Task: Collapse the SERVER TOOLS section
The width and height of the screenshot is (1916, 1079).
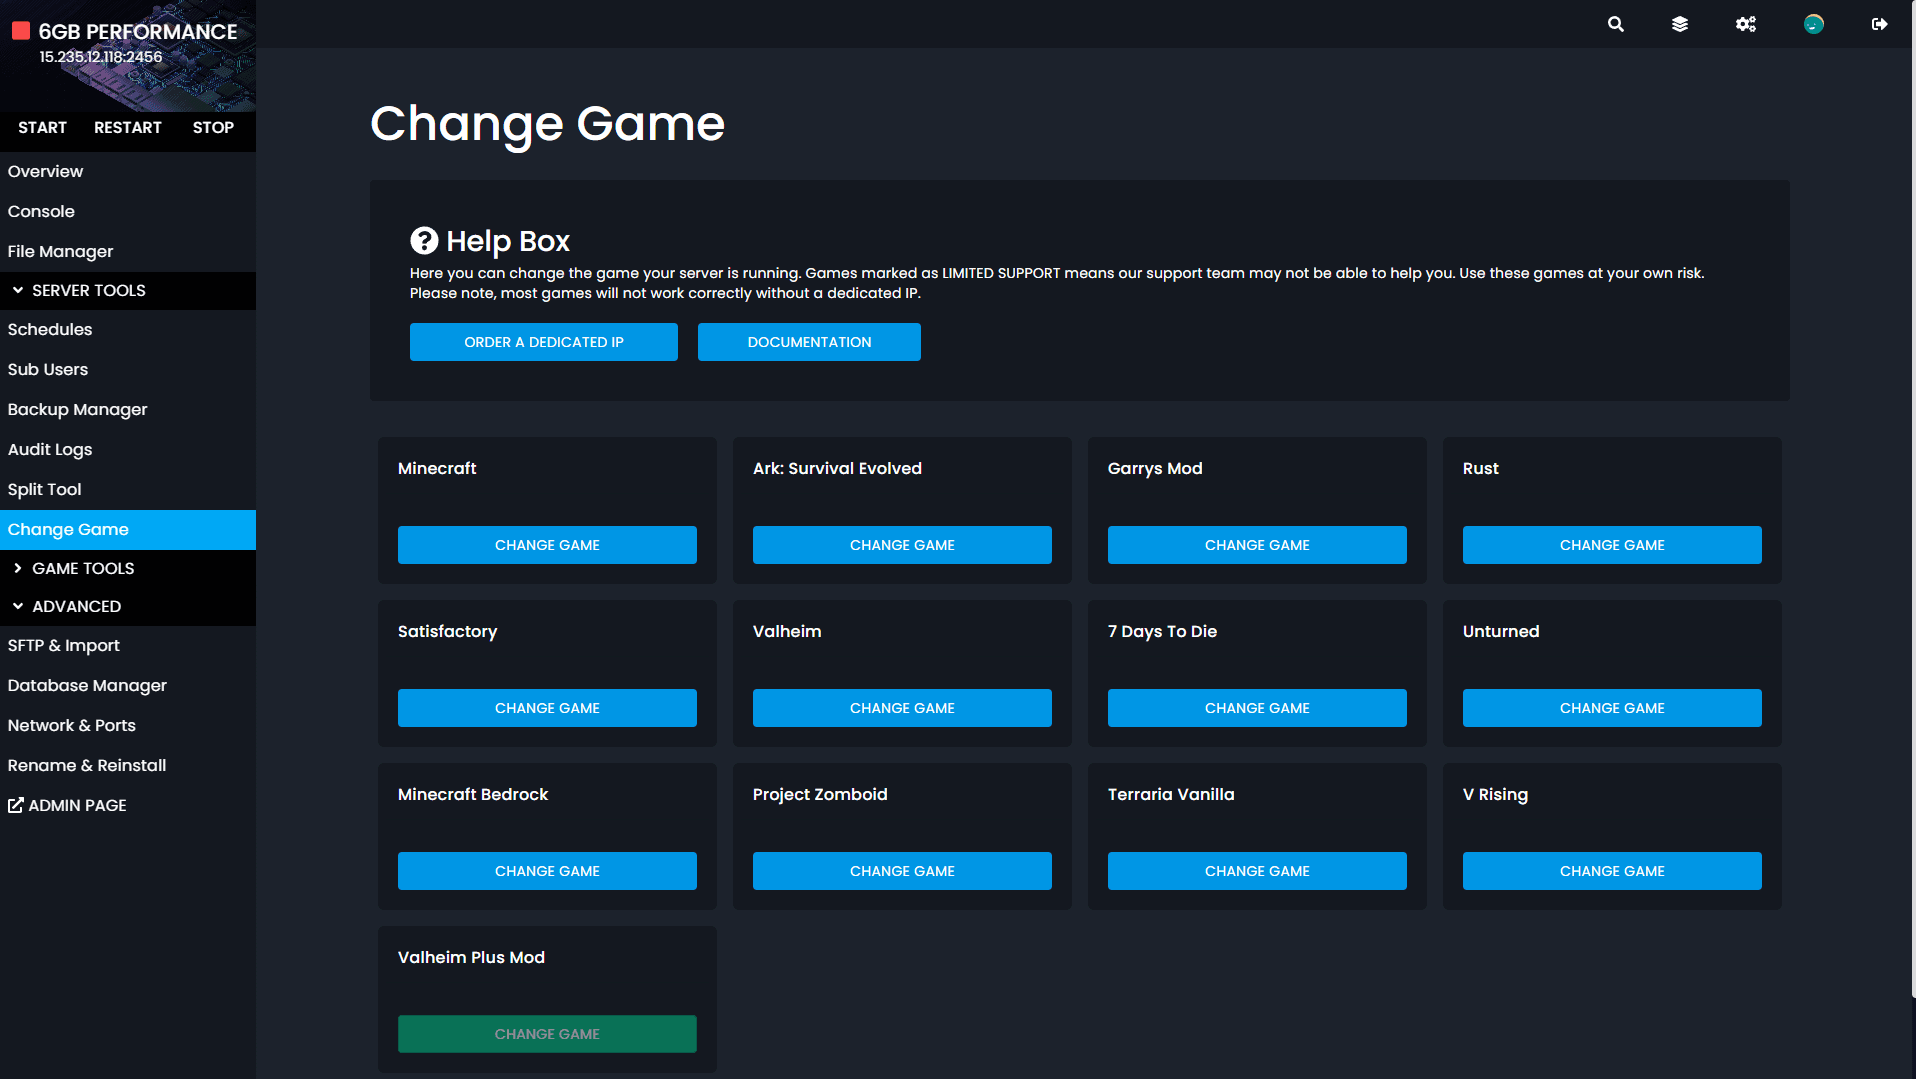Action: (128, 290)
